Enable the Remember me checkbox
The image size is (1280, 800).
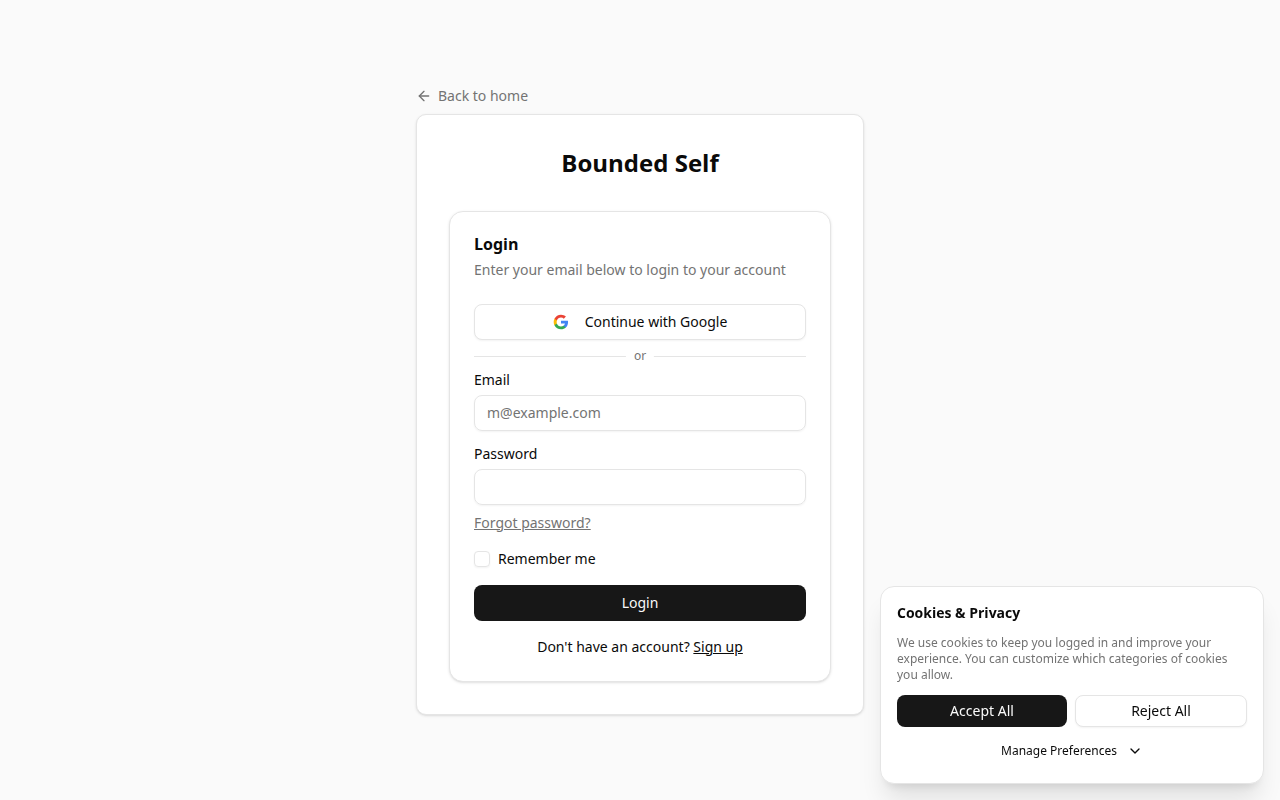tap(482, 559)
